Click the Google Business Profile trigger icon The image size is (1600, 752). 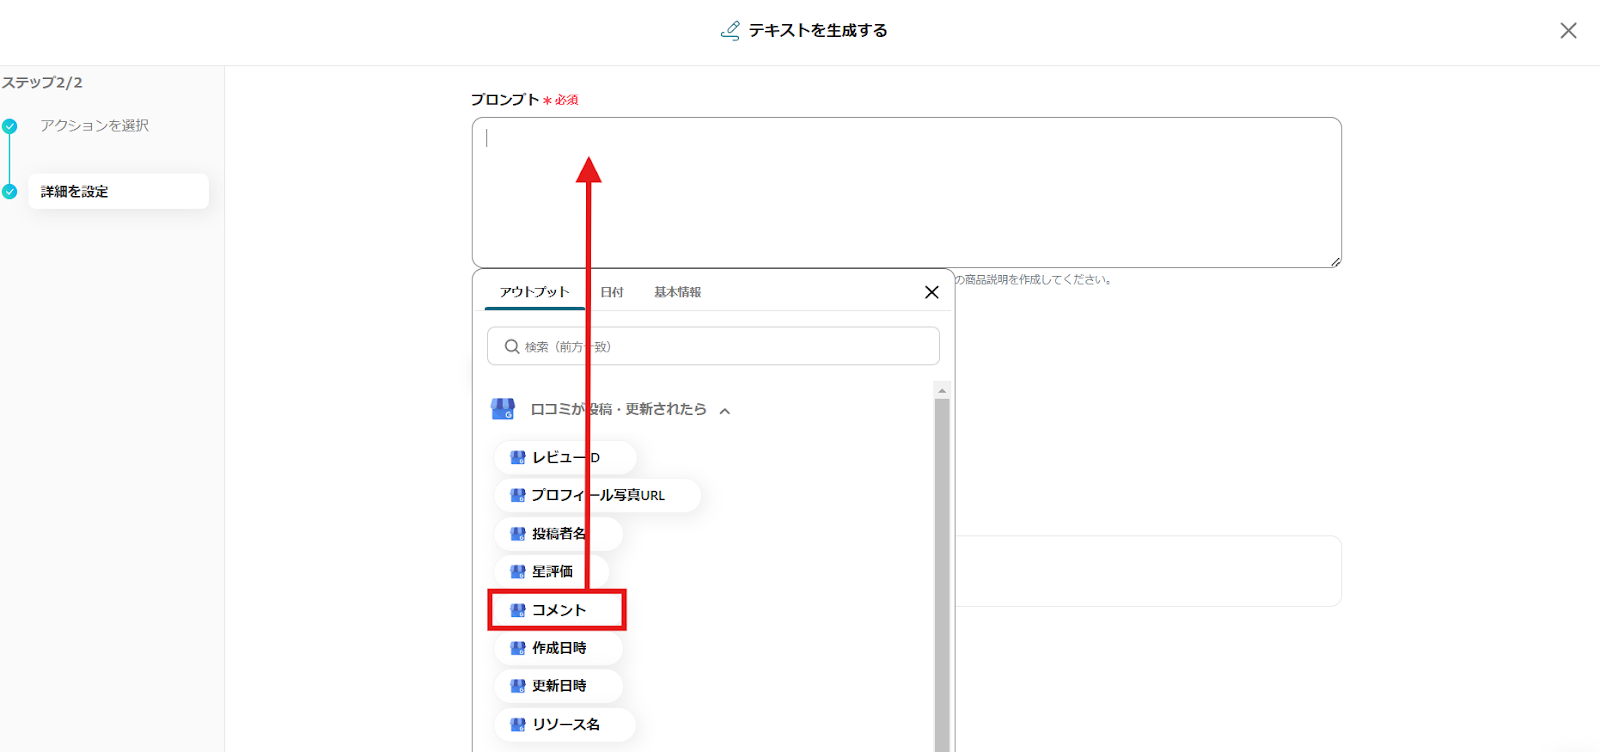click(502, 409)
